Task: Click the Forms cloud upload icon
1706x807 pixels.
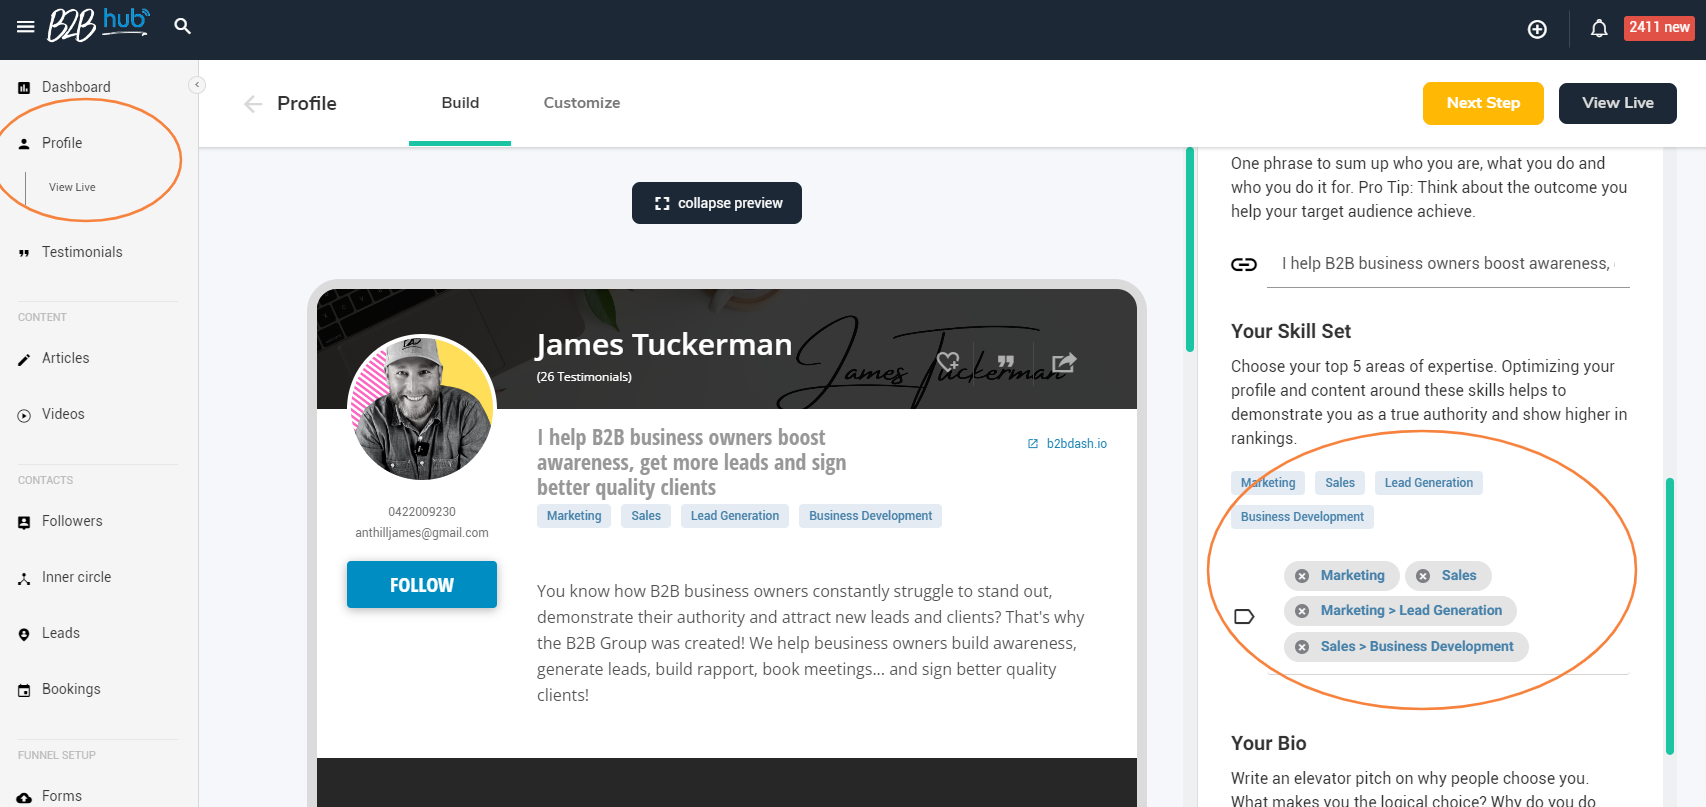Action: [x=24, y=798]
